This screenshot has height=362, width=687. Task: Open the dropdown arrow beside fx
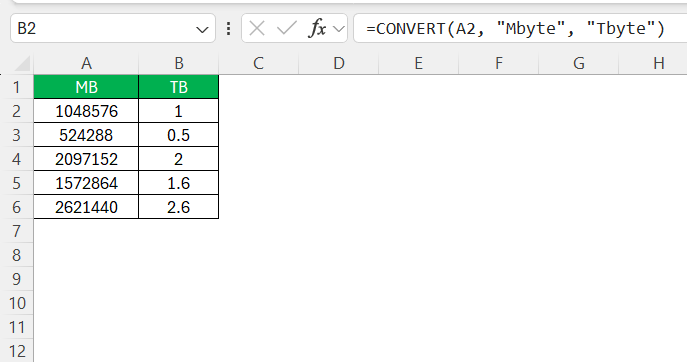tap(339, 29)
